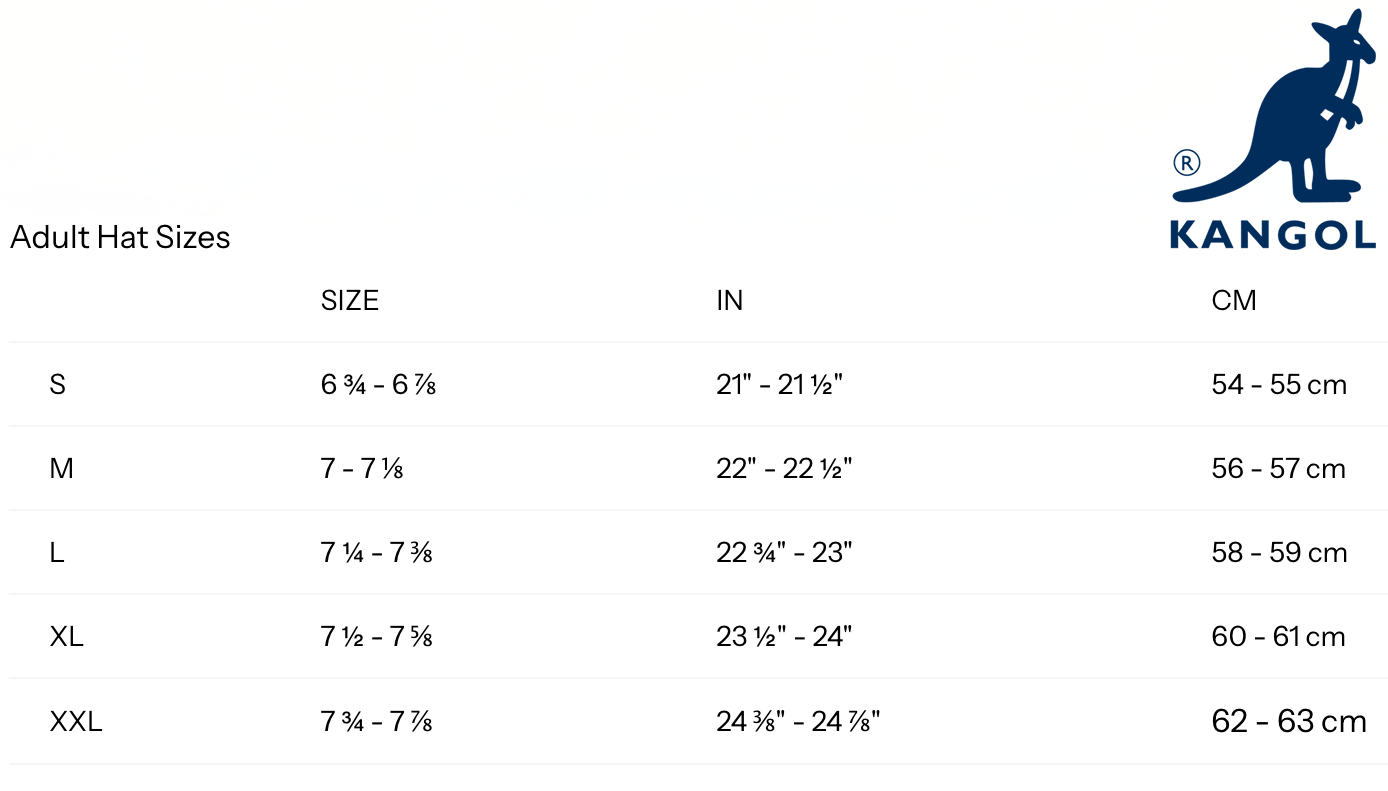Click the CM column header

(x=1233, y=301)
